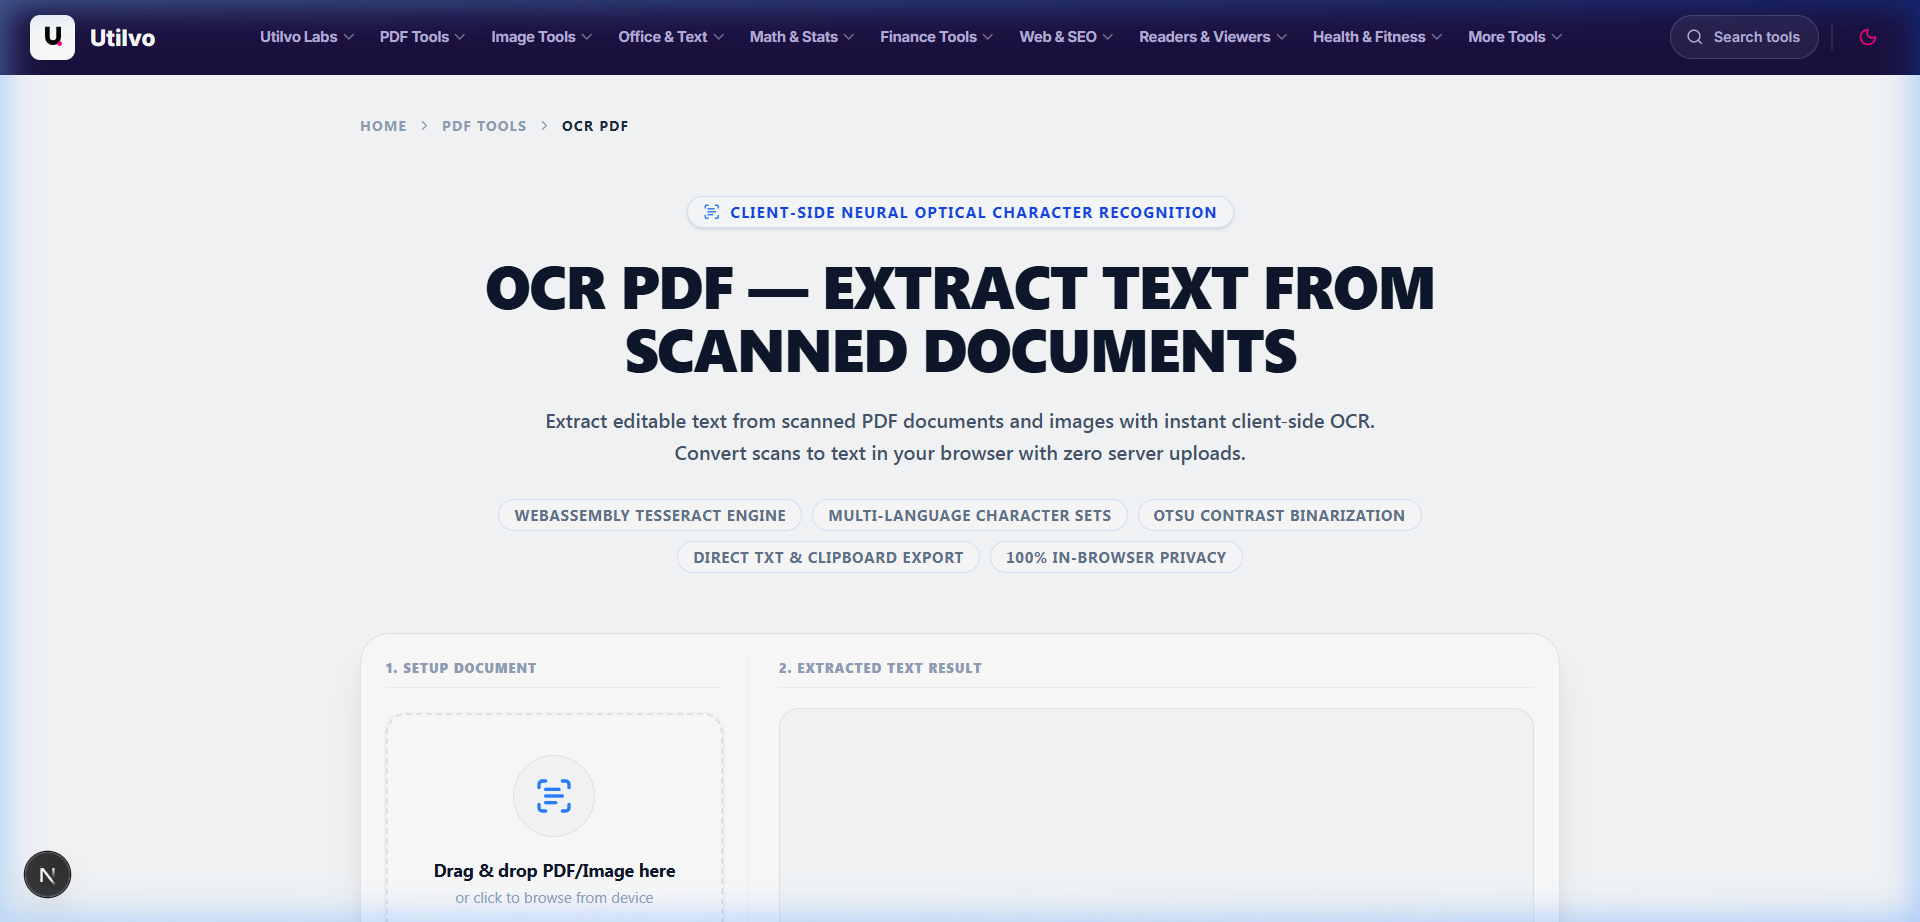Screen dimensions: 1920x922
Task: Click the OTSU CONTRAST BINARIZATION tag
Action: click(x=1279, y=515)
